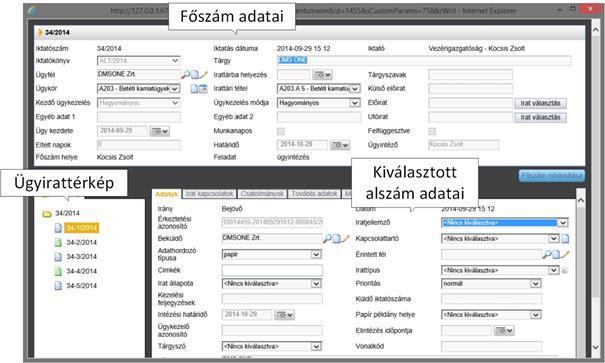Open the Határidő calendar picker
Viewport: 605px width, 363px height.
point(340,145)
